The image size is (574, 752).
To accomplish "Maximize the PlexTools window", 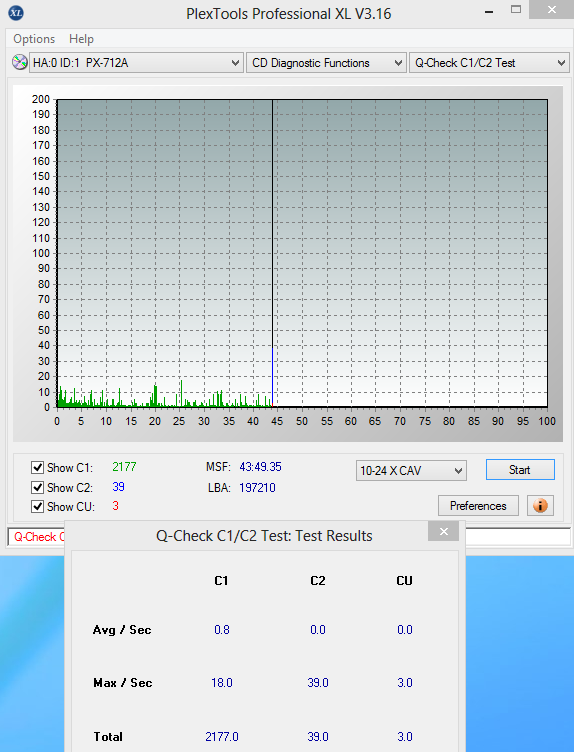I will [516, 10].
